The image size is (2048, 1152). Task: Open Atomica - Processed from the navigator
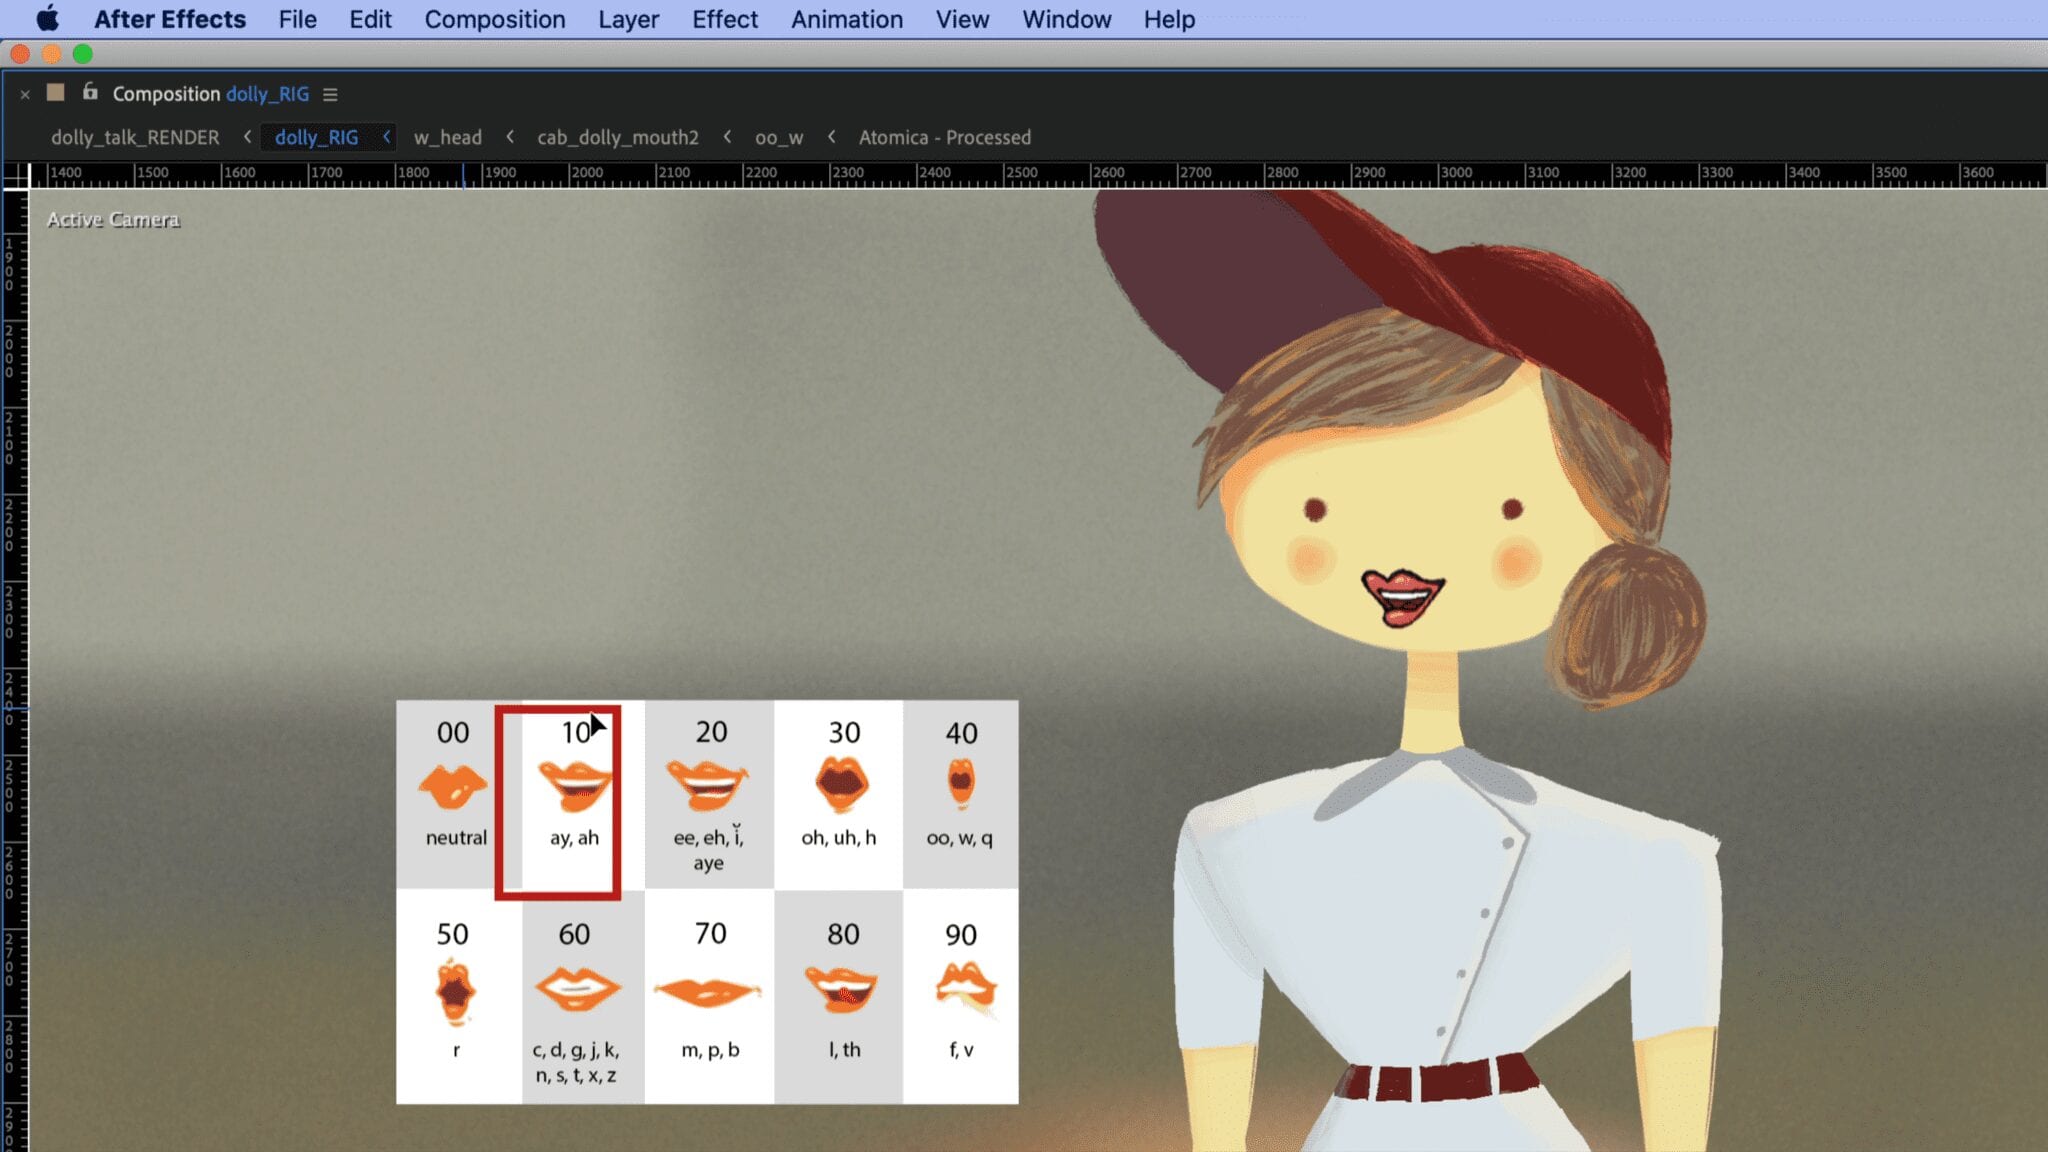944,137
